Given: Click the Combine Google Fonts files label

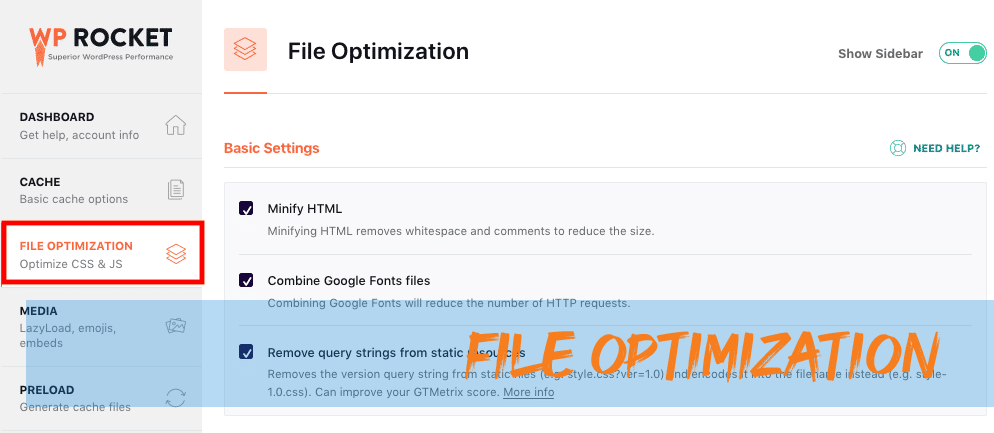Looking at the screenshot, I should [x=349, y=280].
